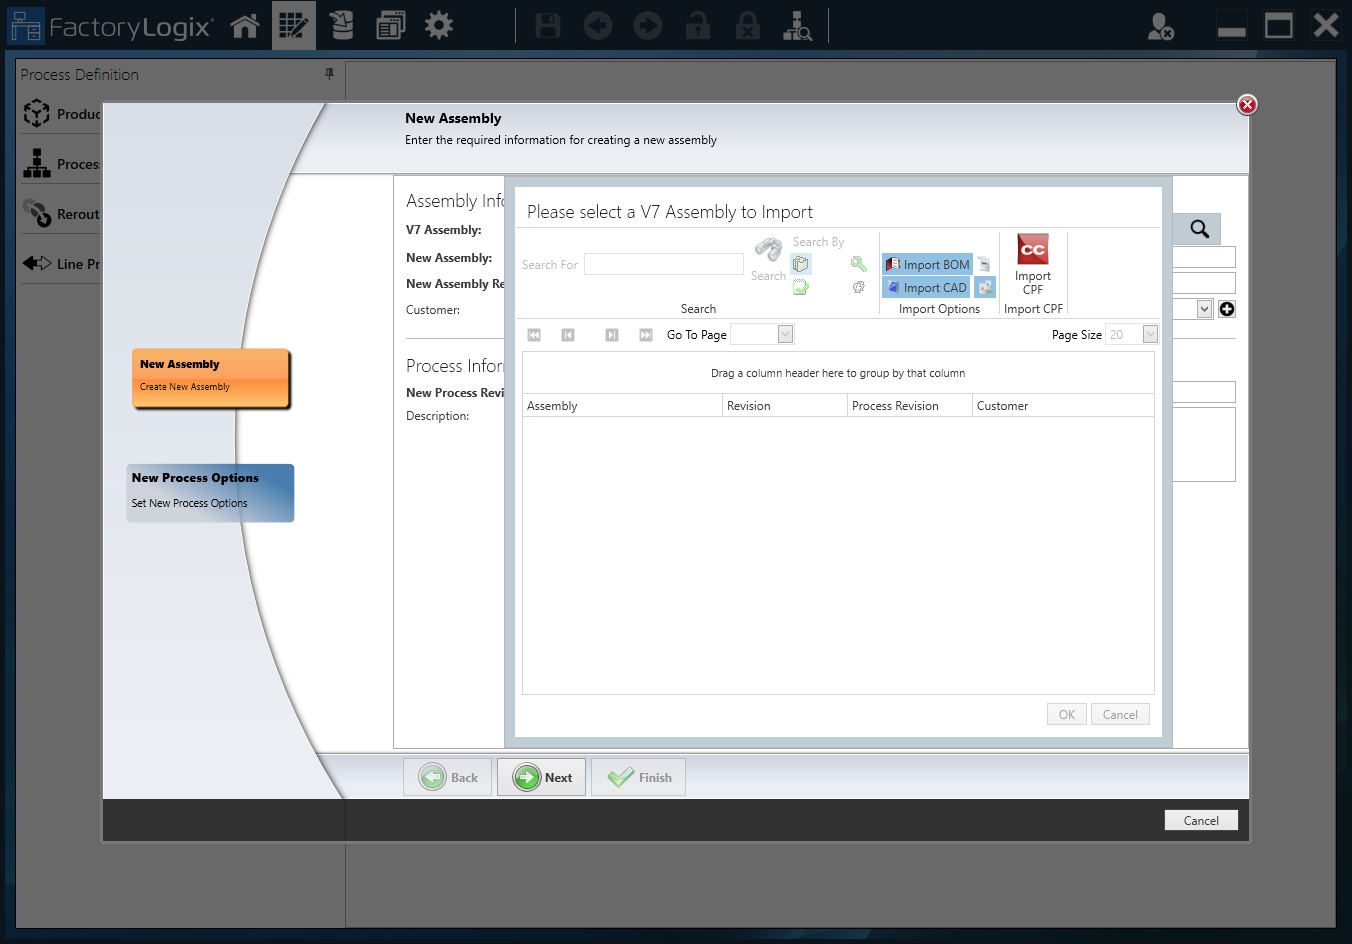Viewport: 1352px width, 944px height.
Task: Select the Import BOM option
Action: (x=926, y=264)
